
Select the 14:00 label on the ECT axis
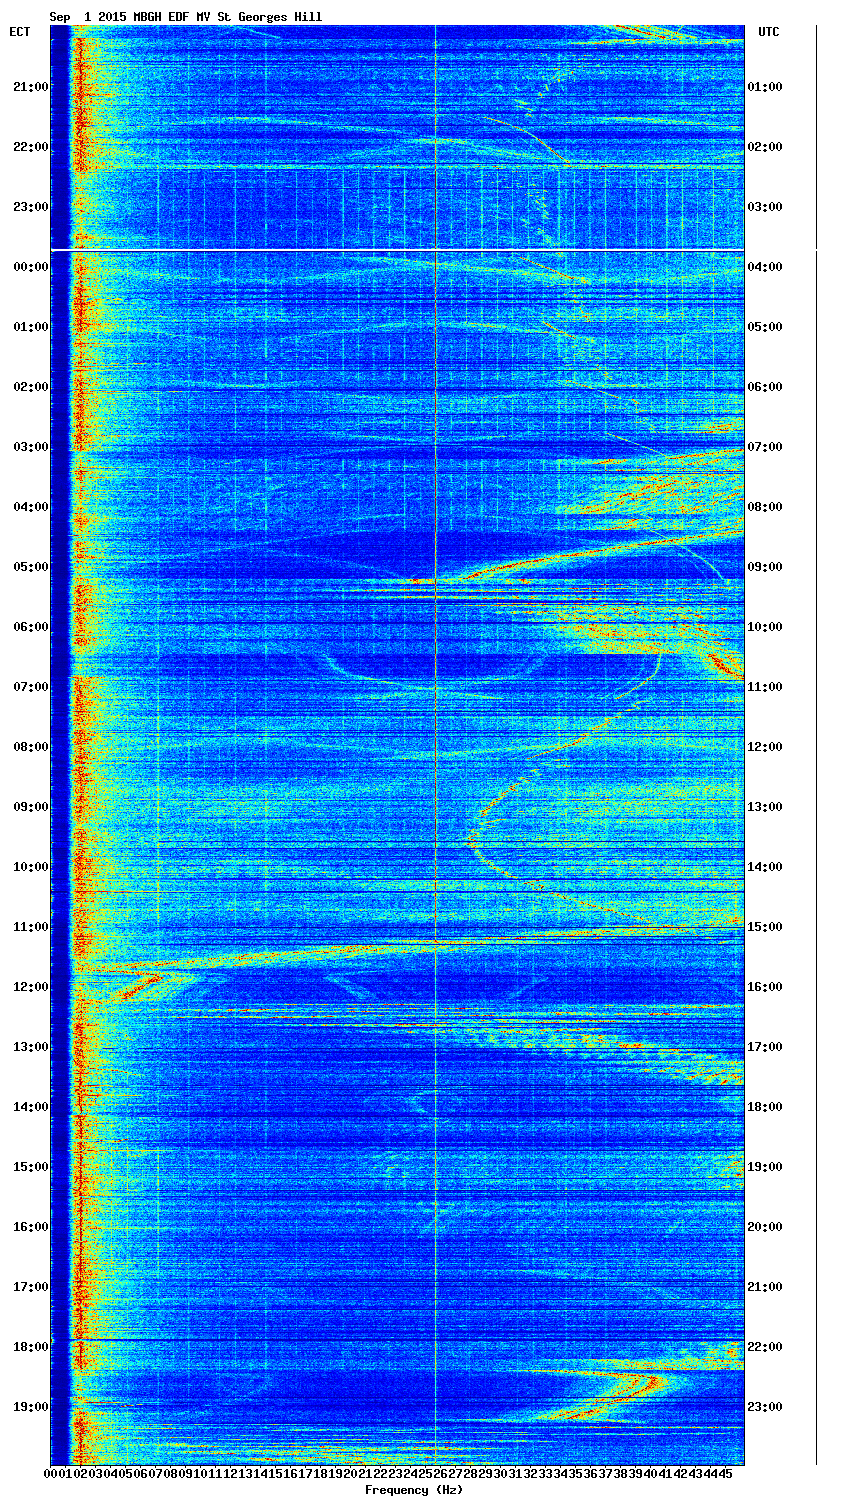click(29, 1107)
